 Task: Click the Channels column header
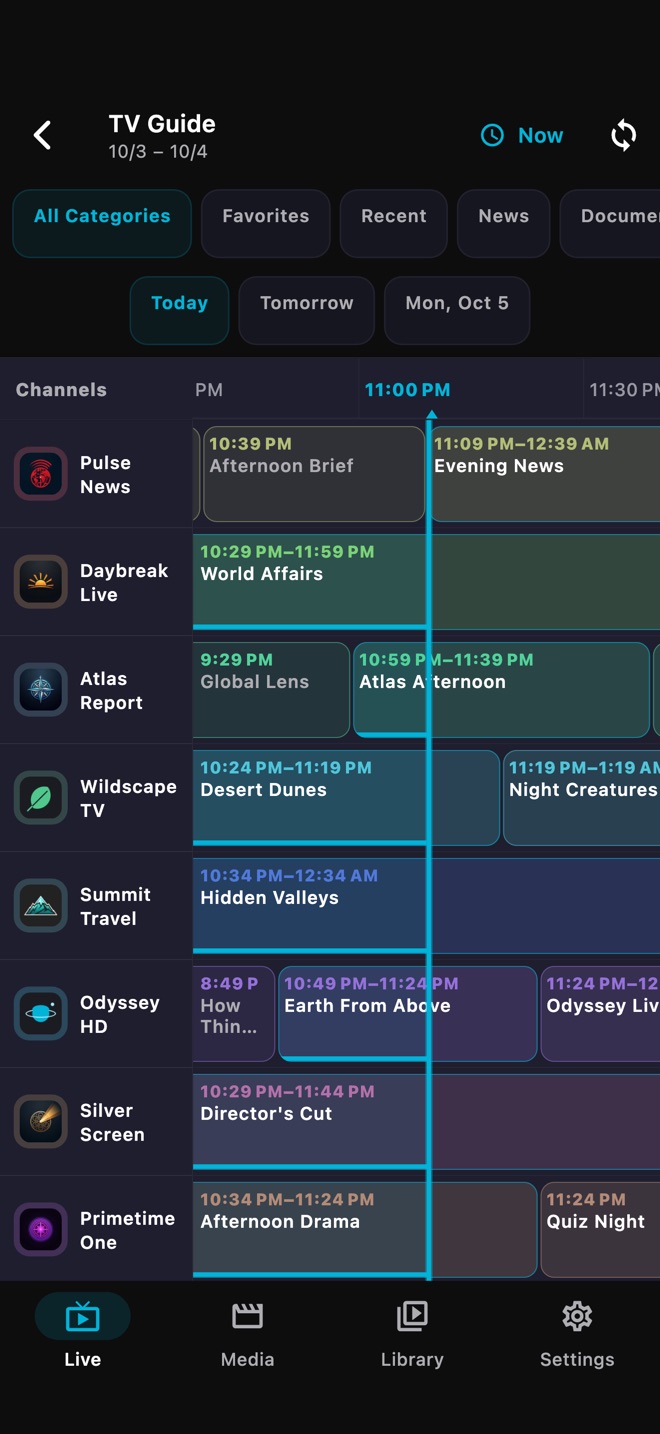tap(61, 390)
